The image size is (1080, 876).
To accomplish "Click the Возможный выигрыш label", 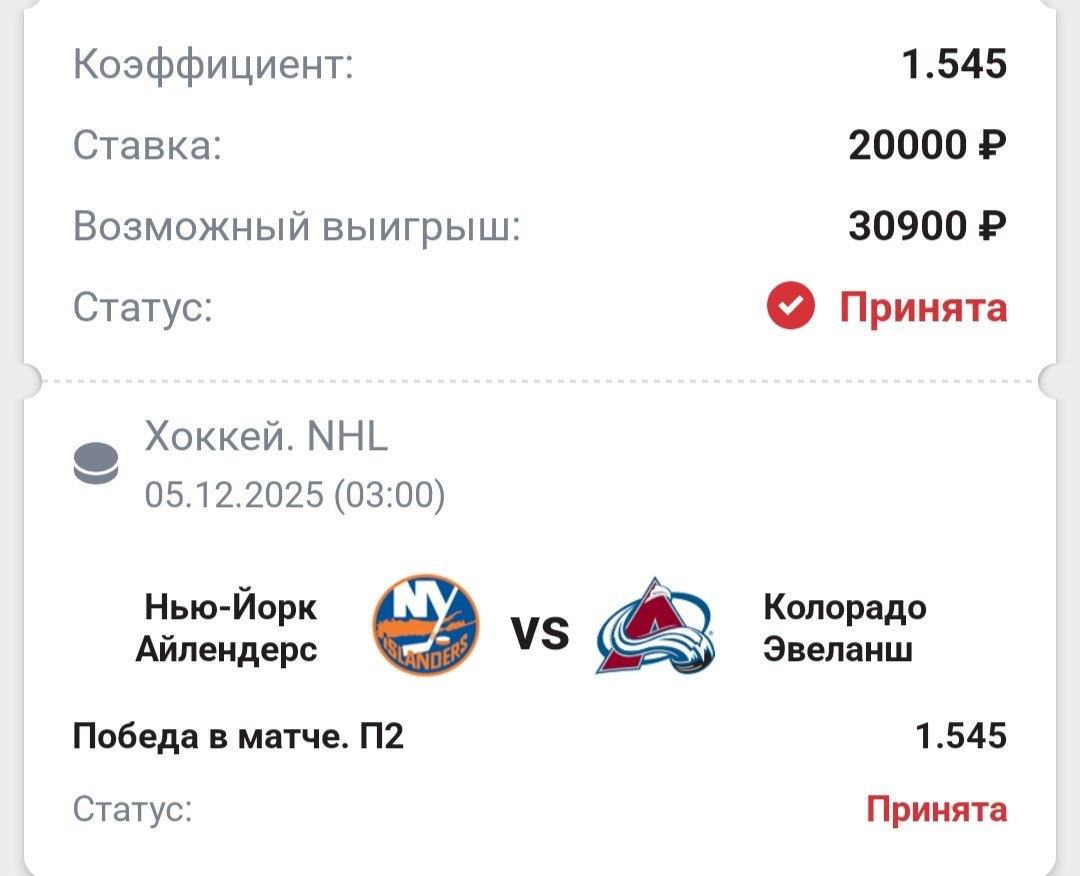I will pos(297,228).
